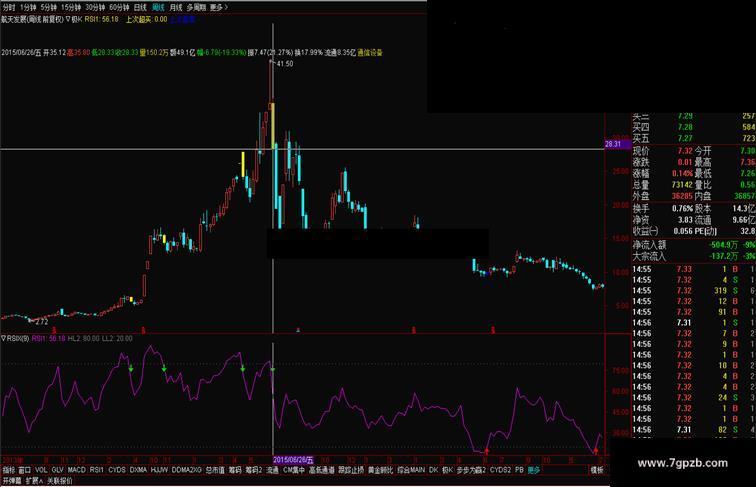This screenshot has width=756, height=487.
Task: Click the 换手 0.76% value
Action: (x=682, y=208)
